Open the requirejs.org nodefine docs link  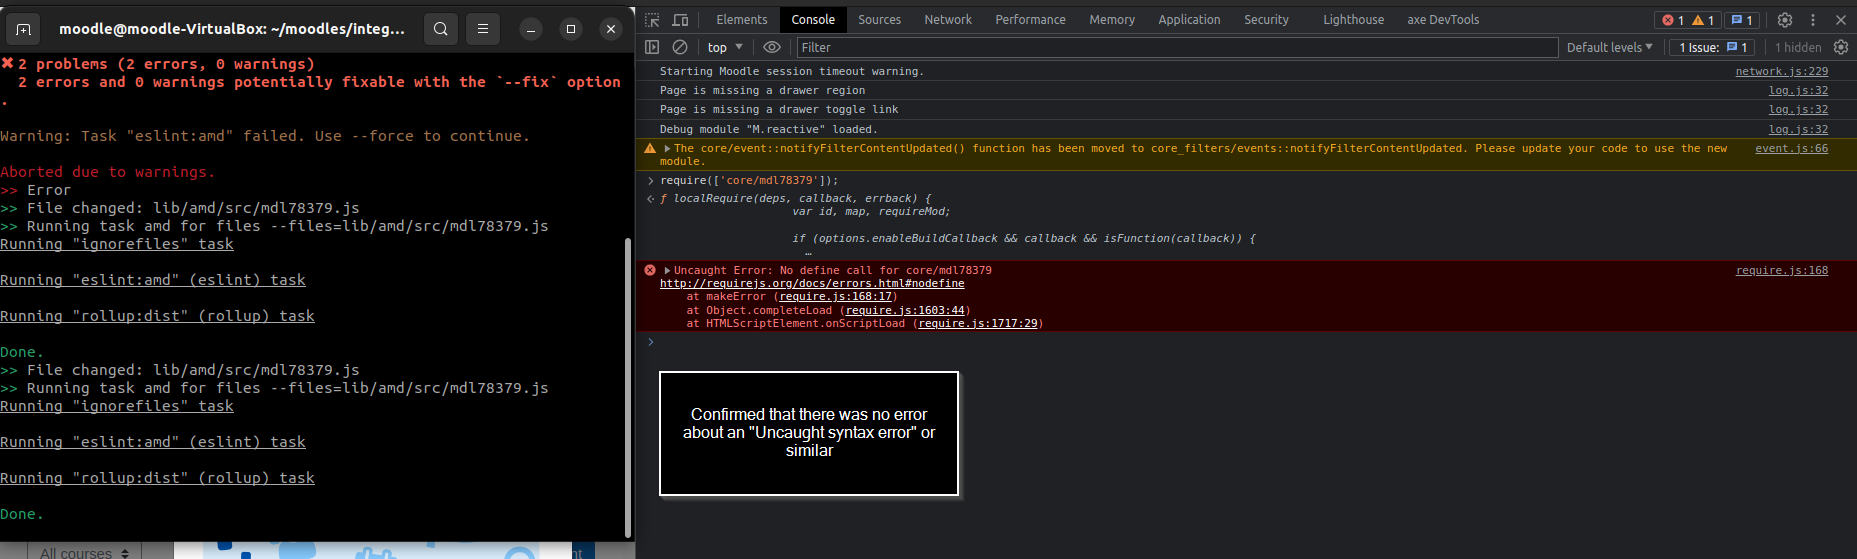point(812,283)
